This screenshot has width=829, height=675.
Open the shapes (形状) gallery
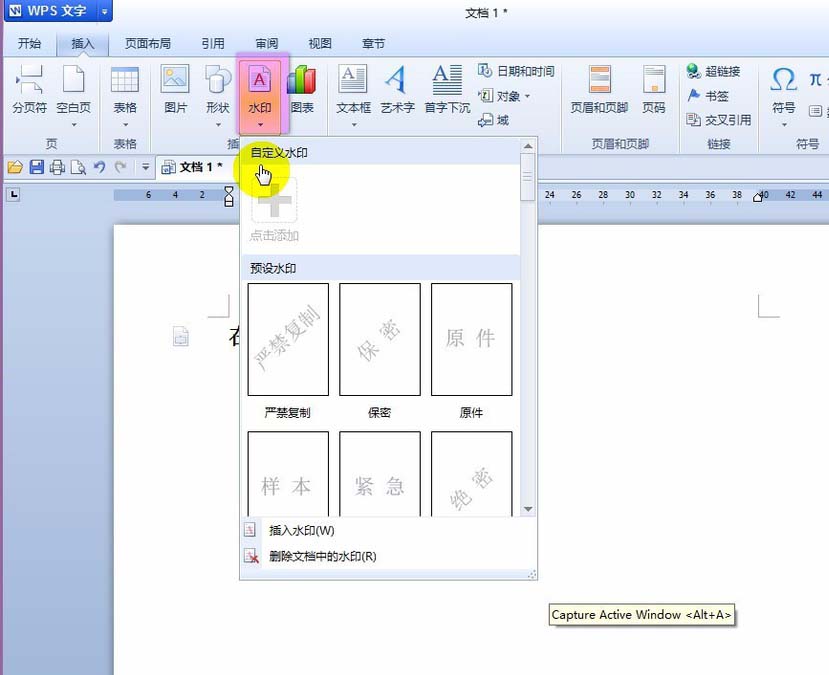click(x=218, y=89)
